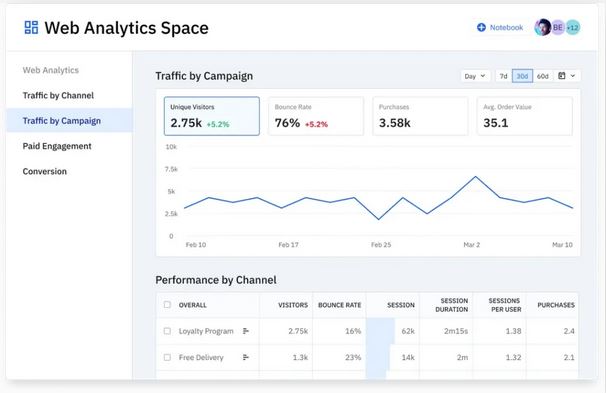
Task: Open the Day granularity dropdown
Action: [475, 76]
